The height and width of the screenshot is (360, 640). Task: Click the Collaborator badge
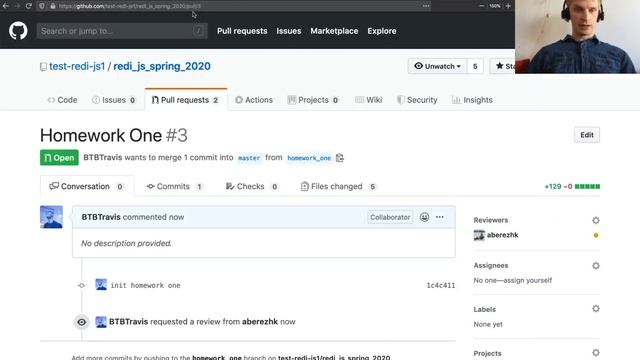(390, 217)
